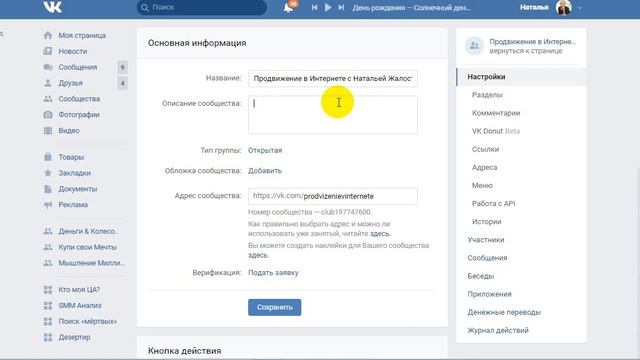Click the Название community name field

[333, 78]
